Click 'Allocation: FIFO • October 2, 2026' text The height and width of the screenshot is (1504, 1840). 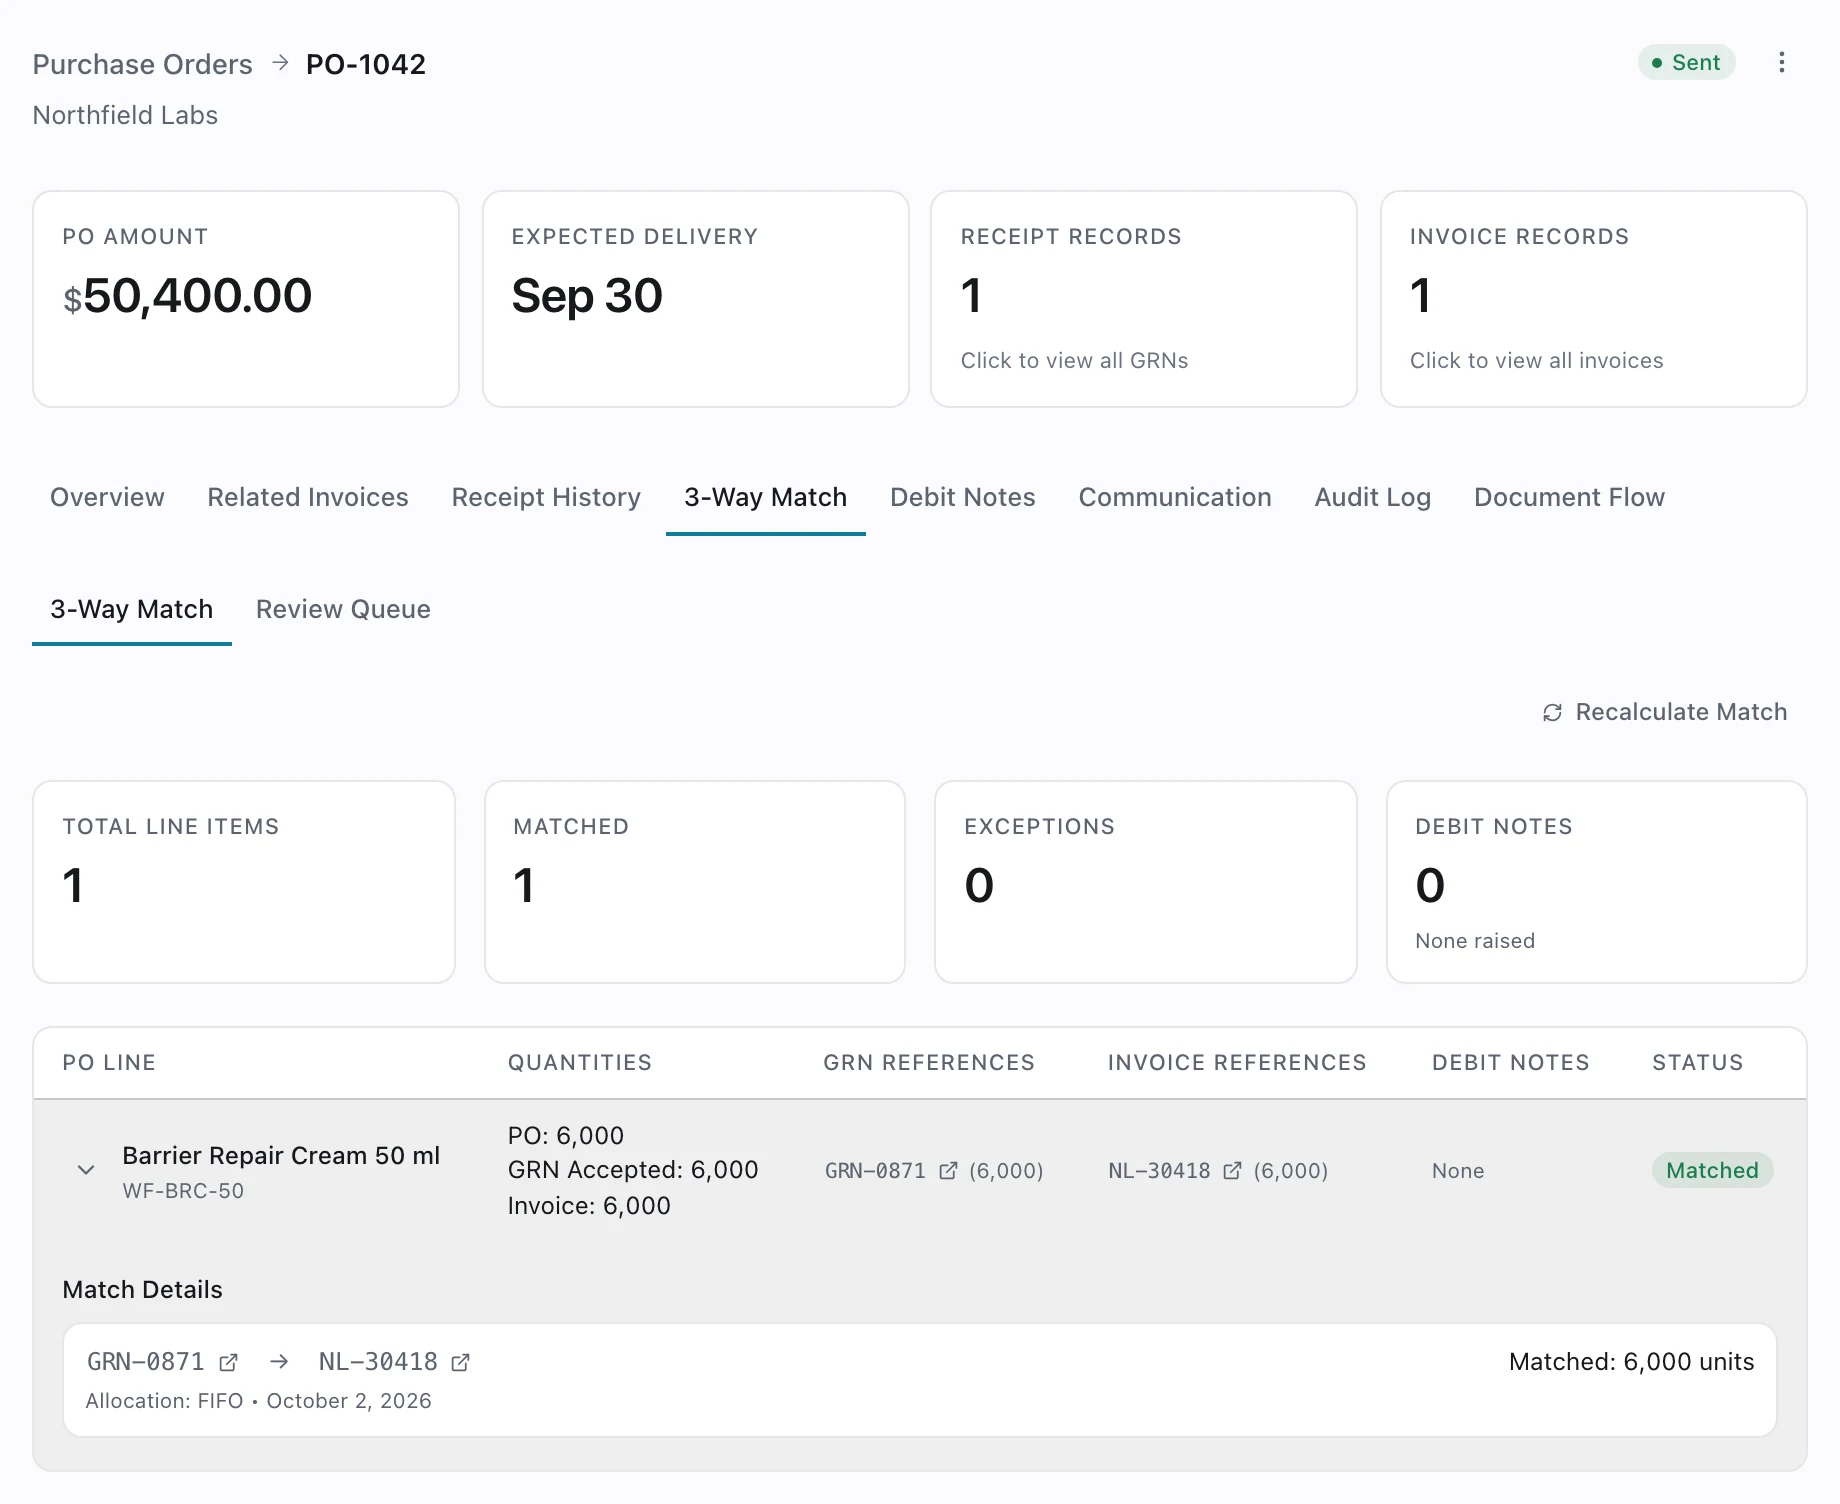259,1401
